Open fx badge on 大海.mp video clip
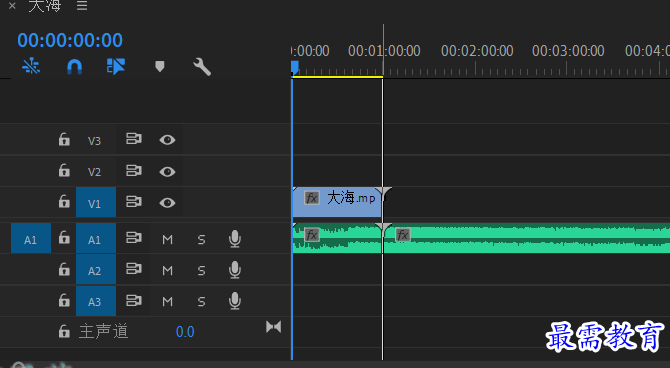Screen dimensions: 670x368 [x=311, y=198]
